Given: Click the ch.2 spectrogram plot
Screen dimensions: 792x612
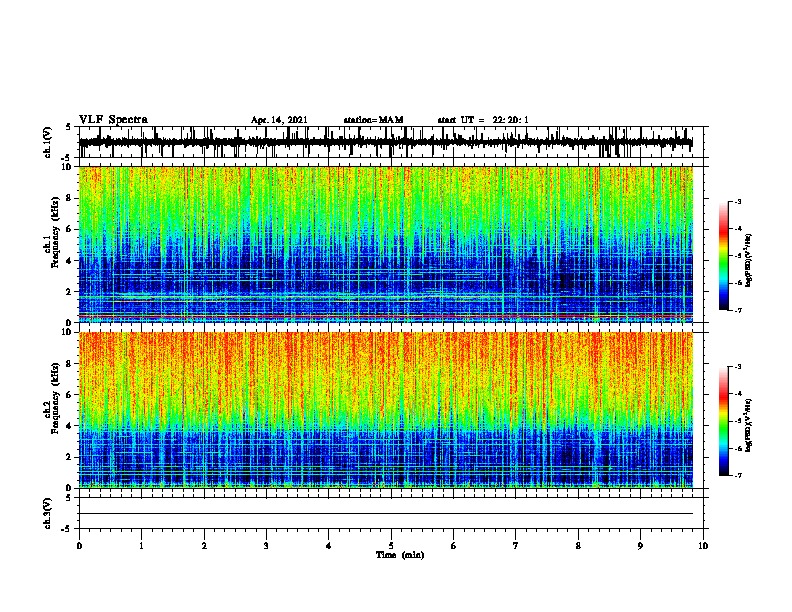Looking at the screenshot, I should coord(386,410).
